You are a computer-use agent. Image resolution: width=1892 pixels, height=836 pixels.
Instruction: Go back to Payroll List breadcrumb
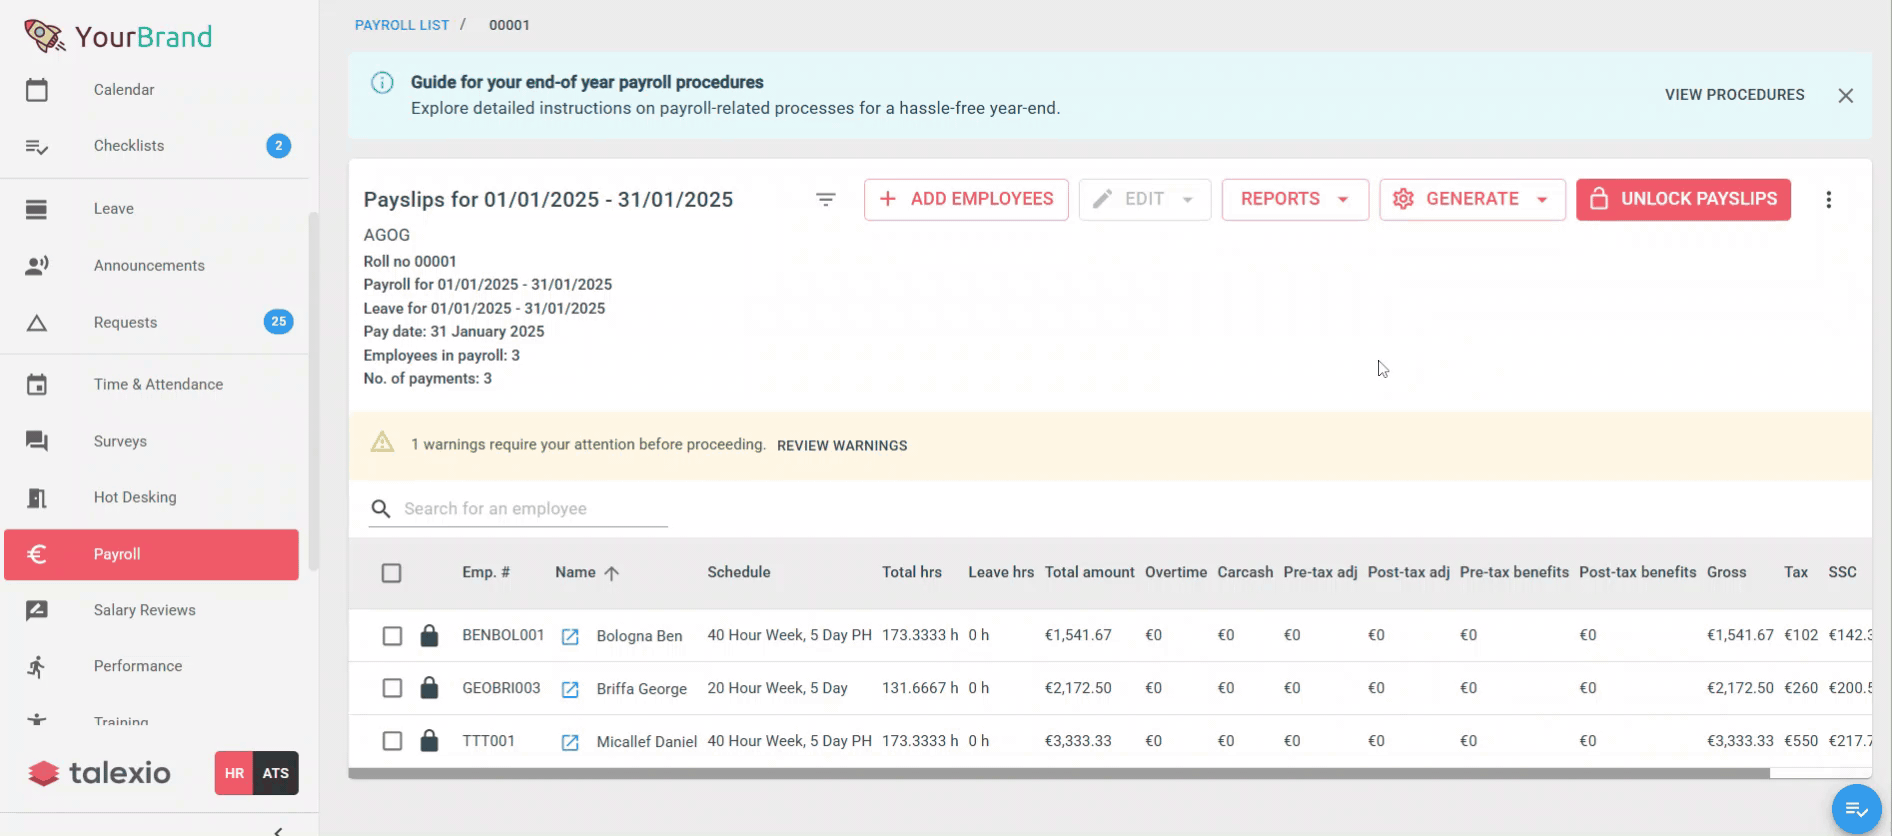402,25
